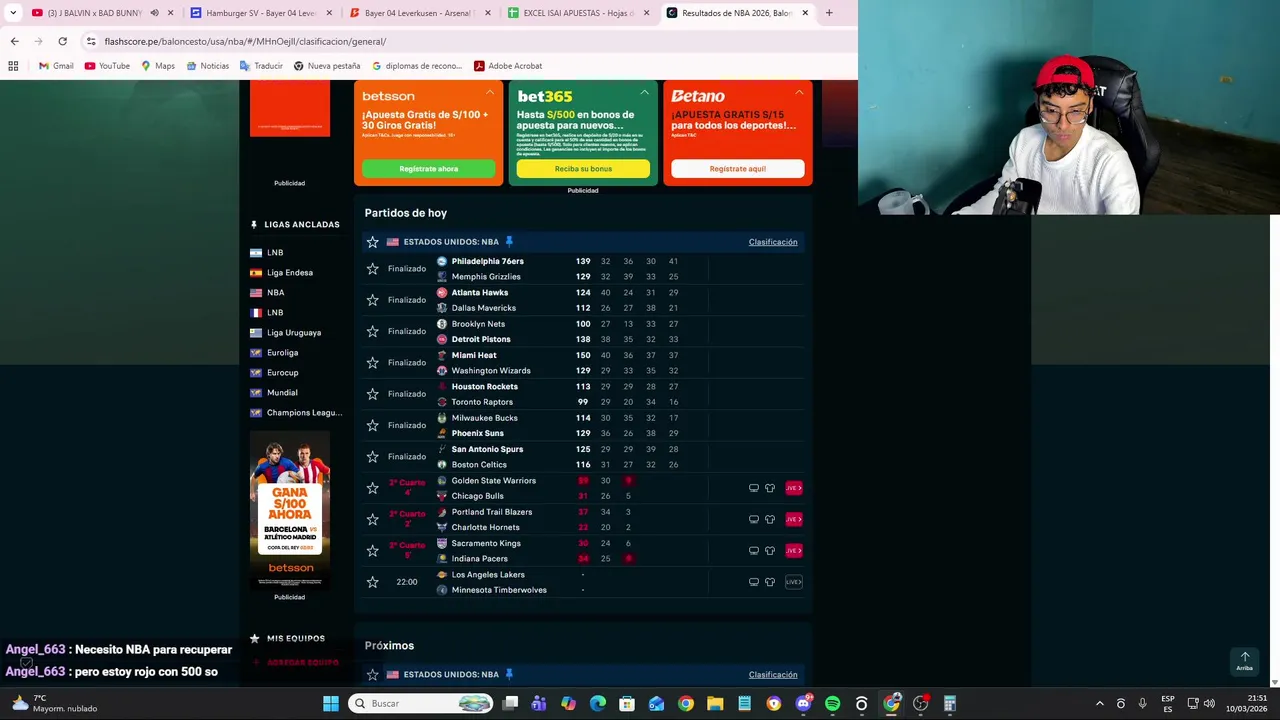
Task: Collapse the bet365 ad chevron
Action: (644, 92)
